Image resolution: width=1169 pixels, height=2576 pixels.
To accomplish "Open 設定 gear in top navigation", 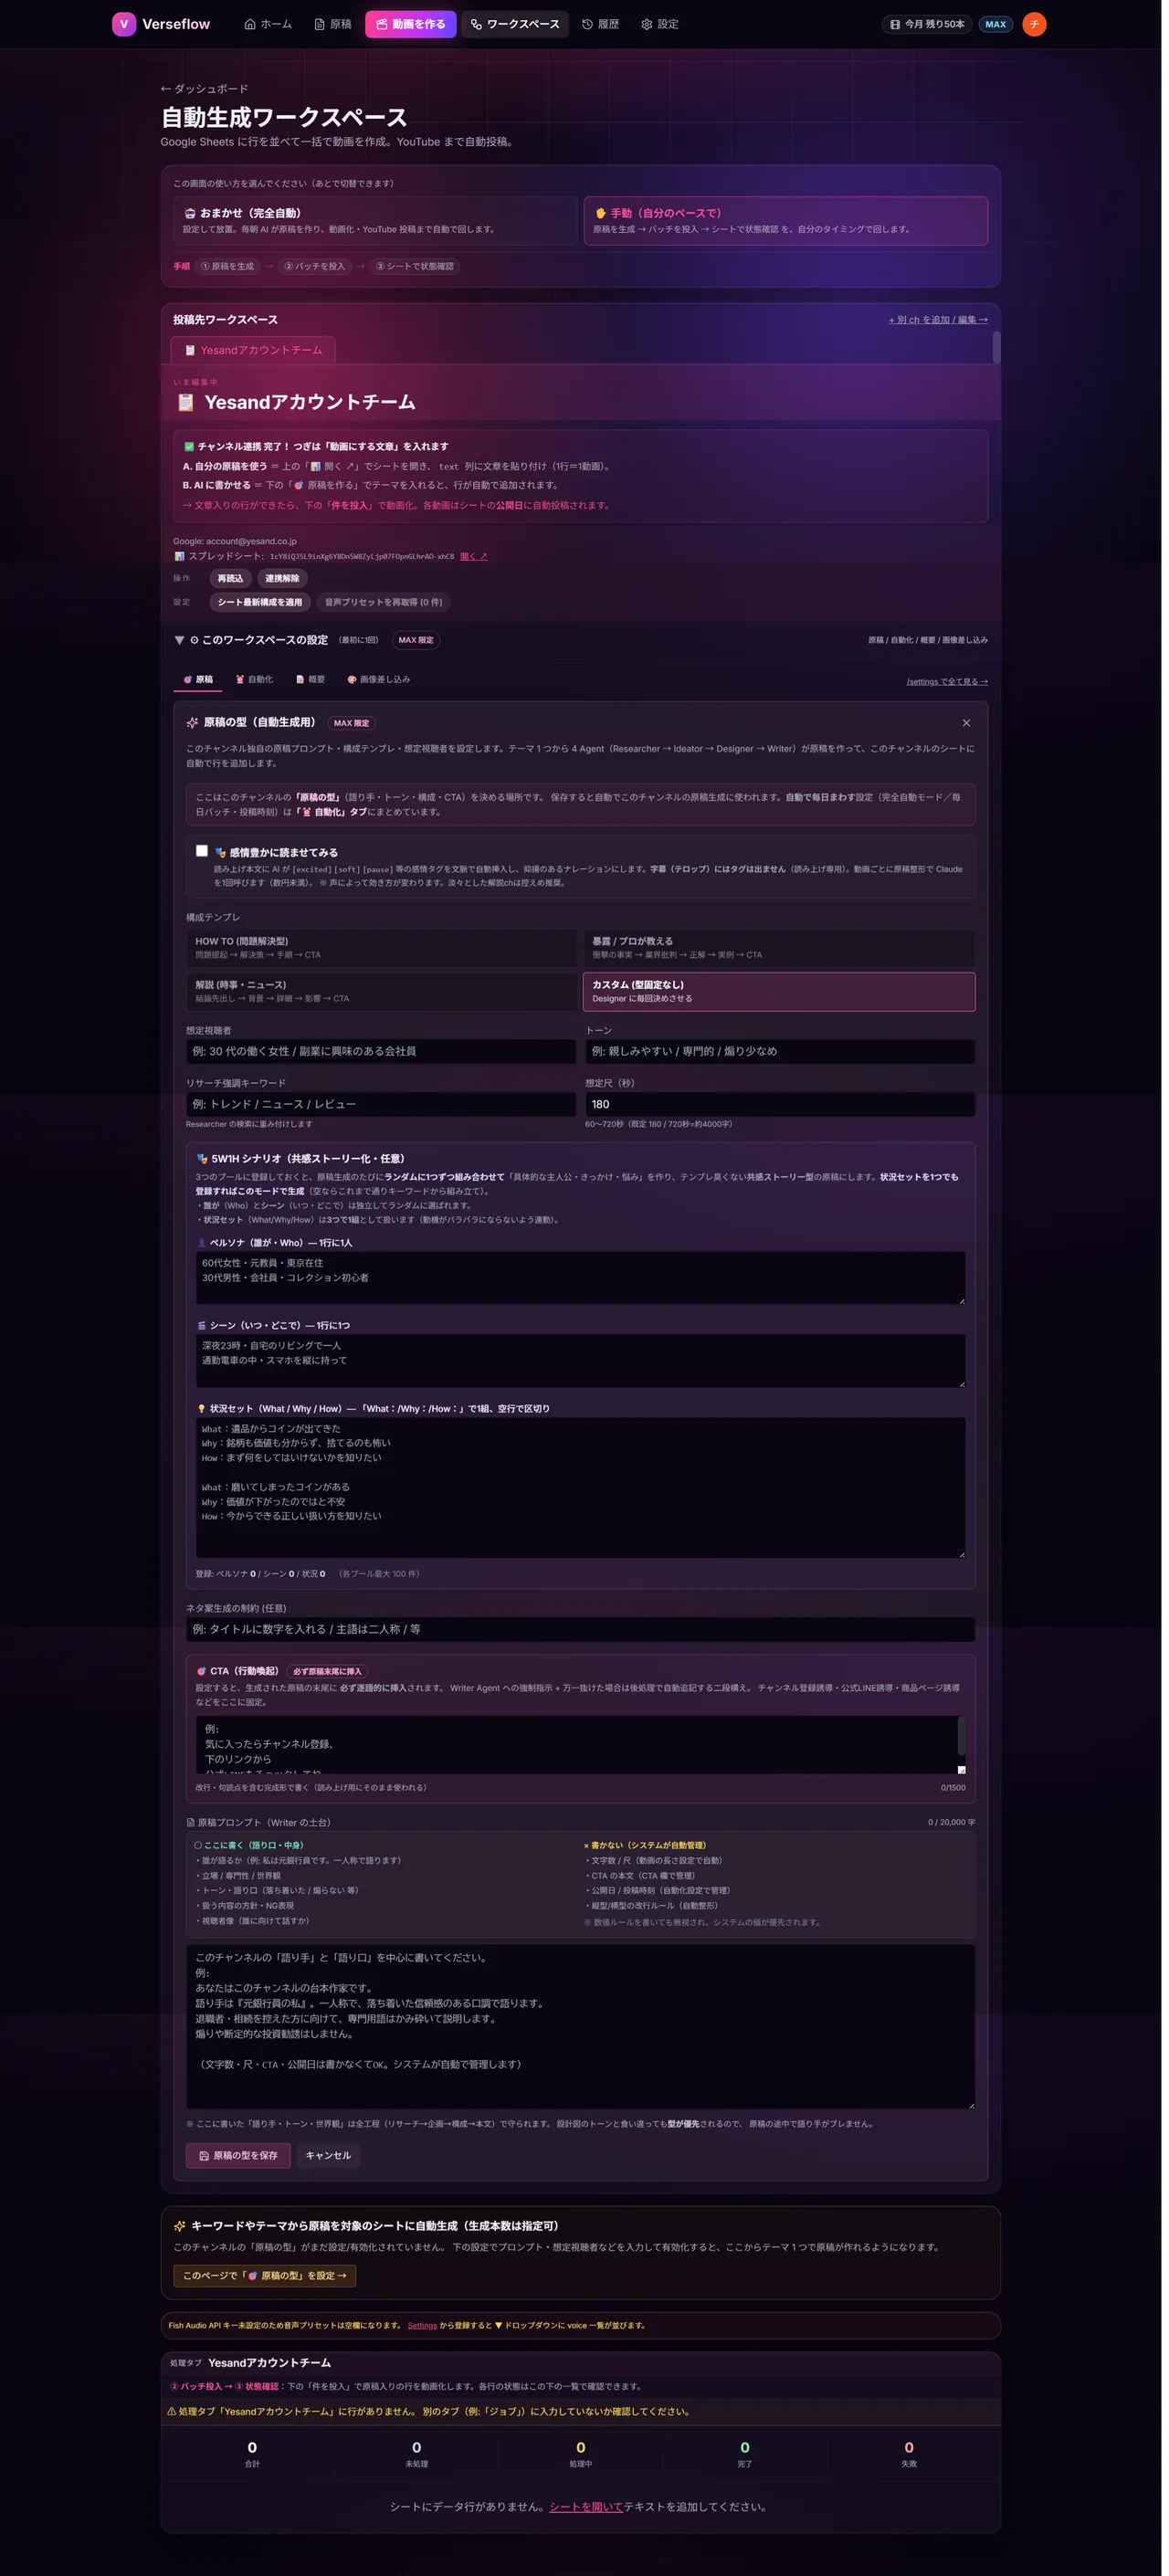I will pyautogui.click(x=660, y=24).
